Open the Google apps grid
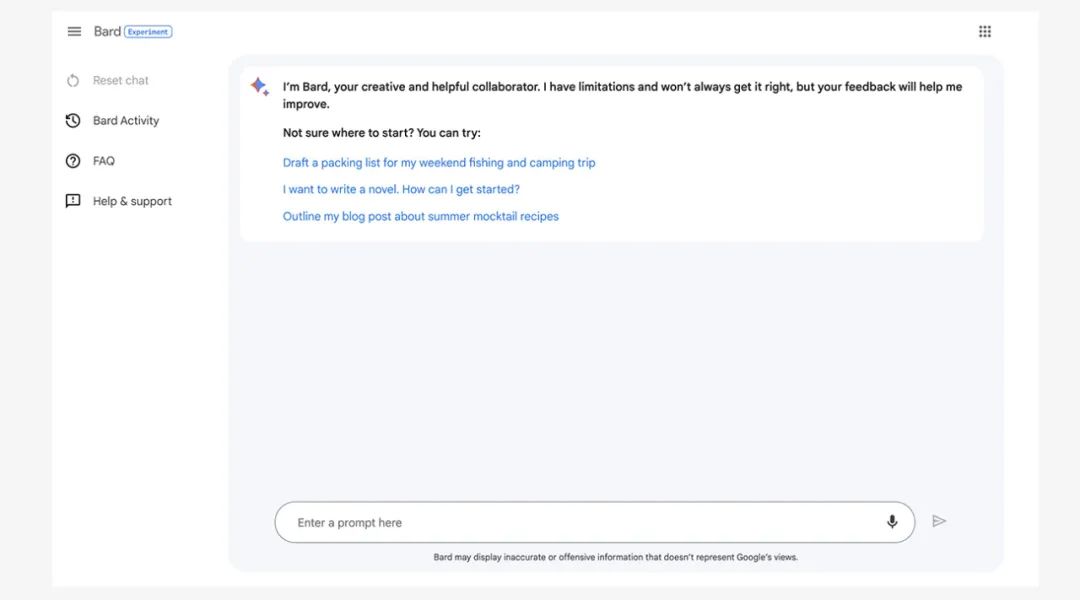This screenshot has width=1080, height=600. (x=985, y=32)
